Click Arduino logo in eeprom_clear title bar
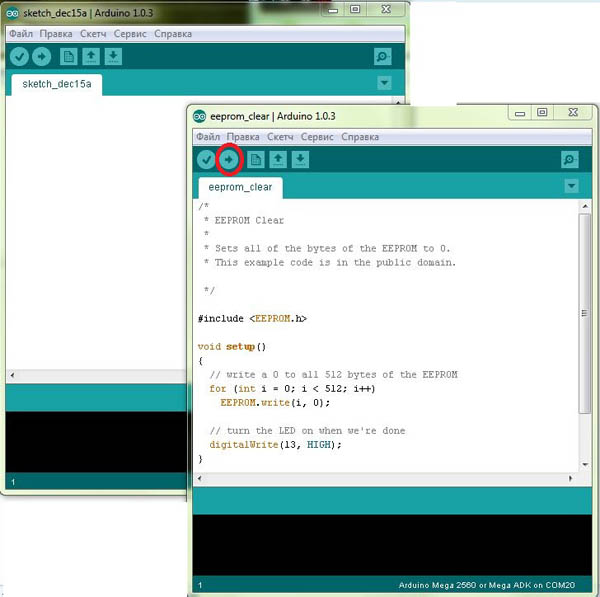 click(199, 116)
